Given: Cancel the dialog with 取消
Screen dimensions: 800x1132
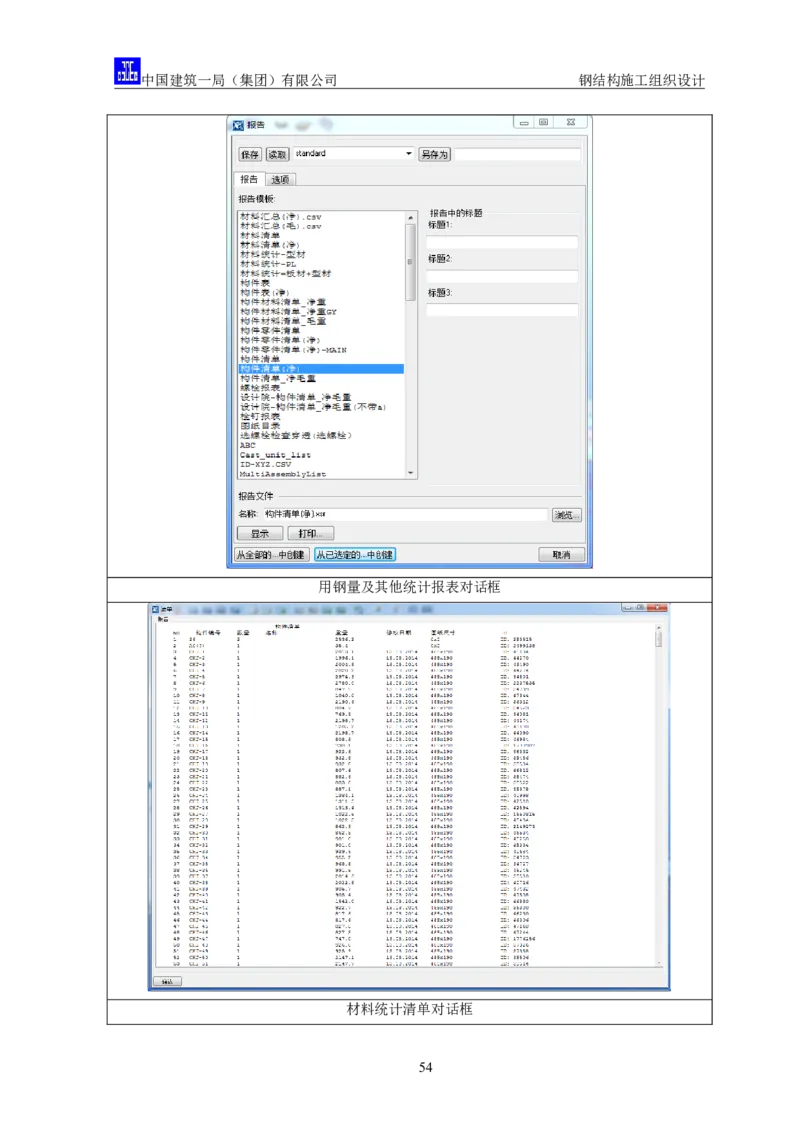Looking at the screenshot, I should click(x=561, y=554).
